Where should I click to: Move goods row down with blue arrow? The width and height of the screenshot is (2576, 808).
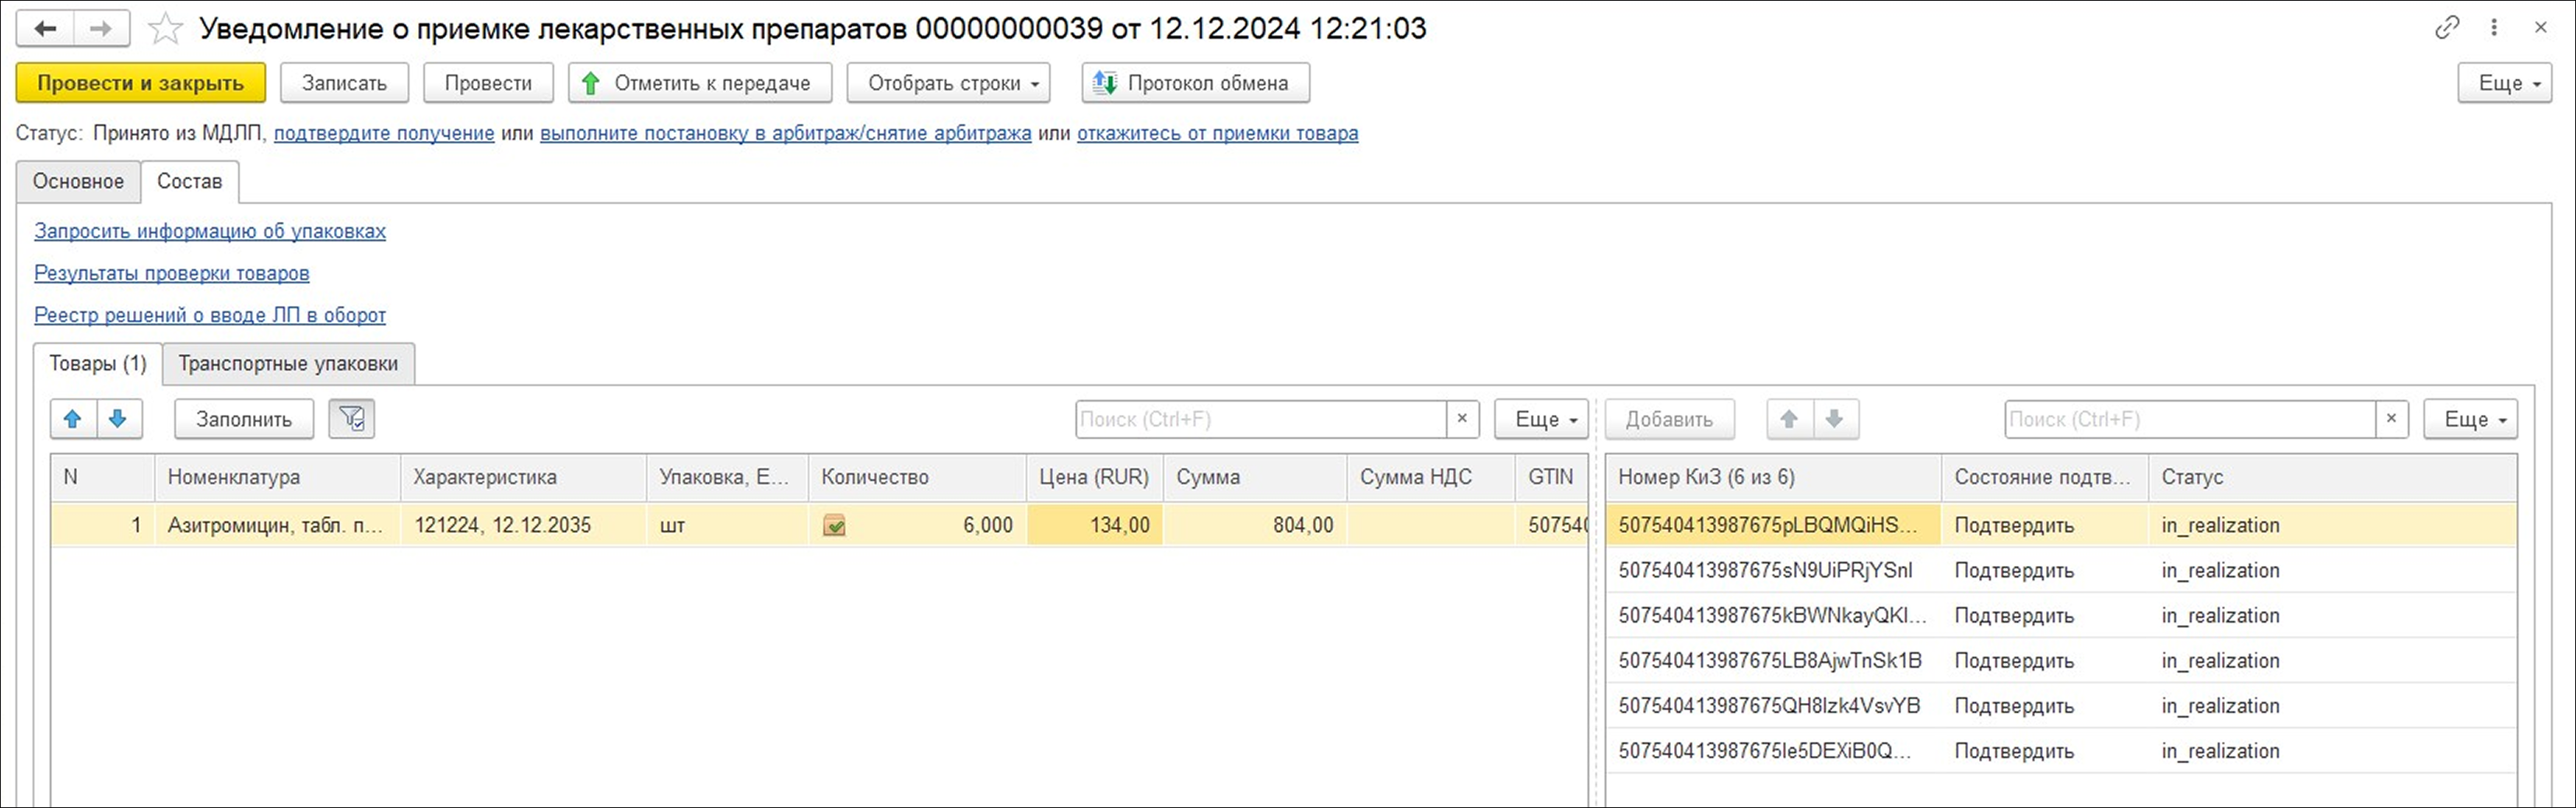[x=119, y=419]
